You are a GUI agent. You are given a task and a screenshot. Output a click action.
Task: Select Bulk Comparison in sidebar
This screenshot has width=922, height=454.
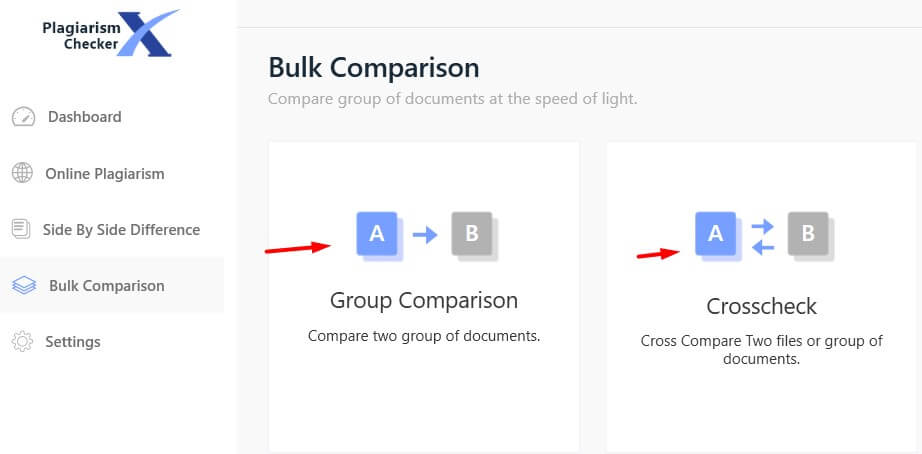tap(106, 286)
